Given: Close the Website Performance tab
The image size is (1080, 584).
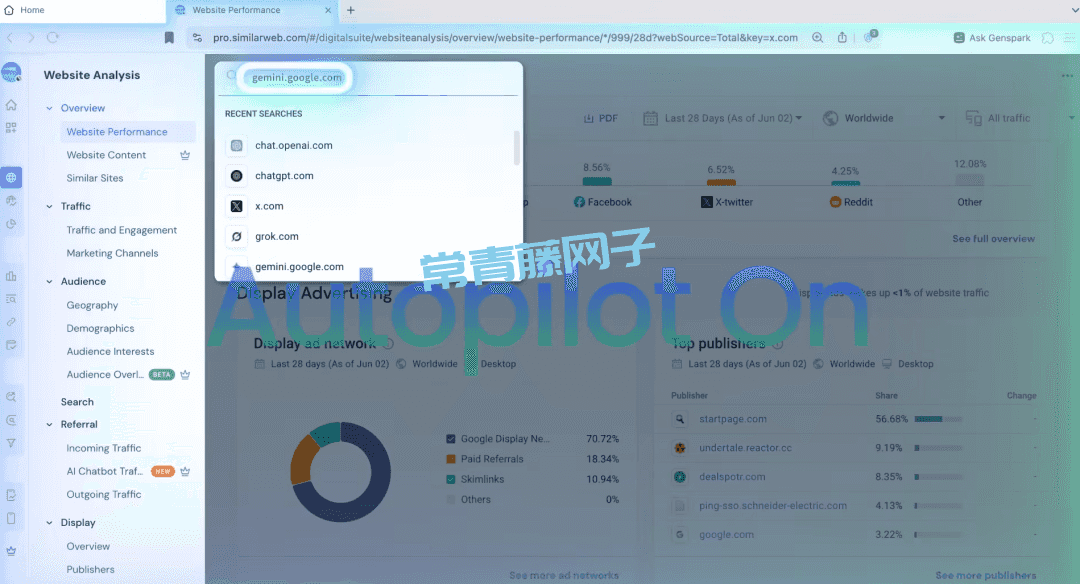Looking at the screenshot, I should tap(328, 10).
